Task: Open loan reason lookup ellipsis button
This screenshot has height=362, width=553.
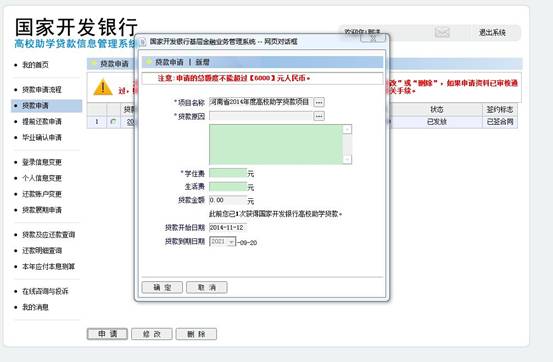Action: pyautogui.click(x=319, y=116)
